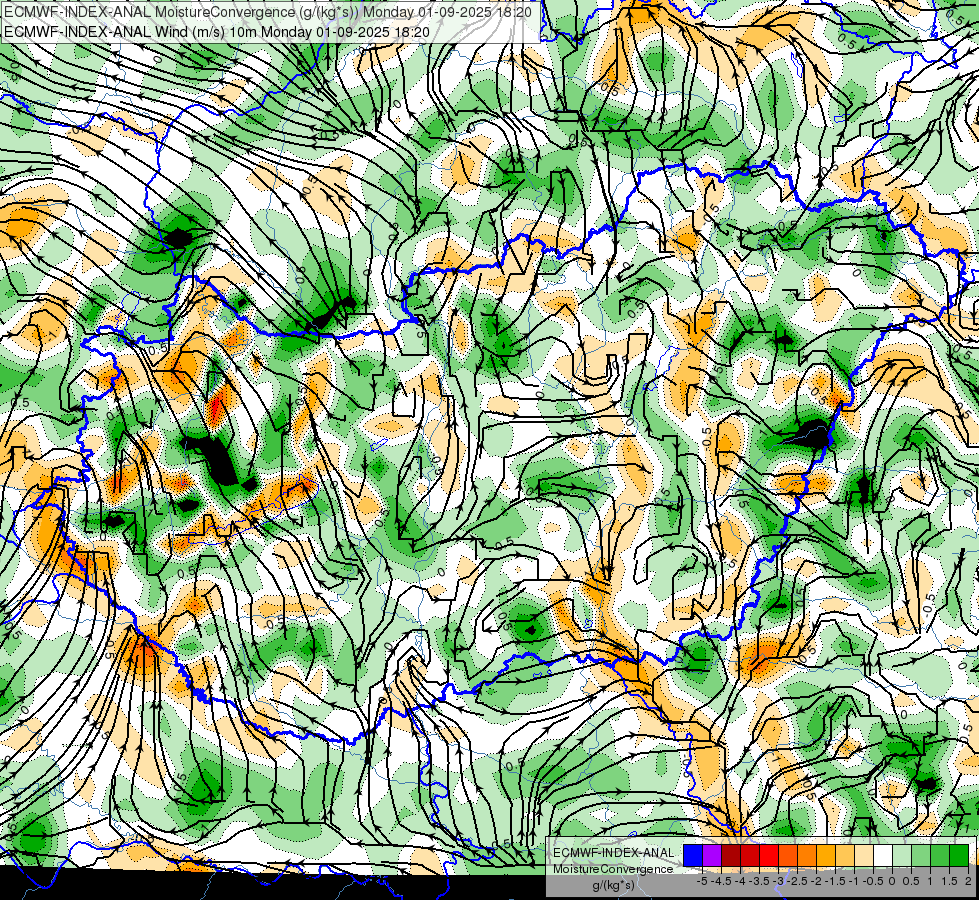
Task: Click the light green swatch between 0.5 and 1
Action: (x=921, y=856)
